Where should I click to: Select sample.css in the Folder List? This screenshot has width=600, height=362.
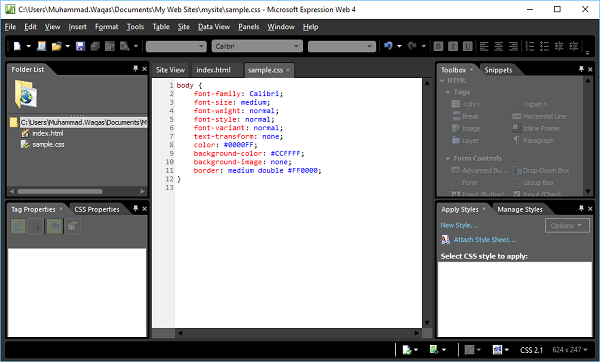click(x=48, y=144)
